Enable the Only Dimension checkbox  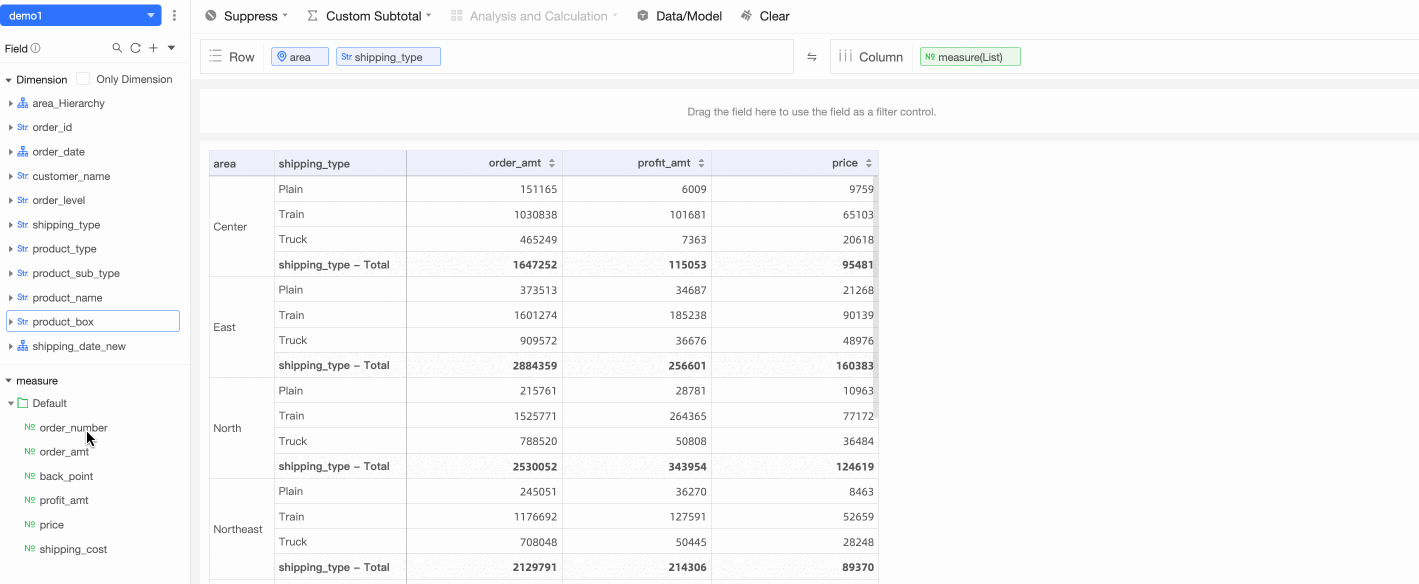tap(83, 79)
